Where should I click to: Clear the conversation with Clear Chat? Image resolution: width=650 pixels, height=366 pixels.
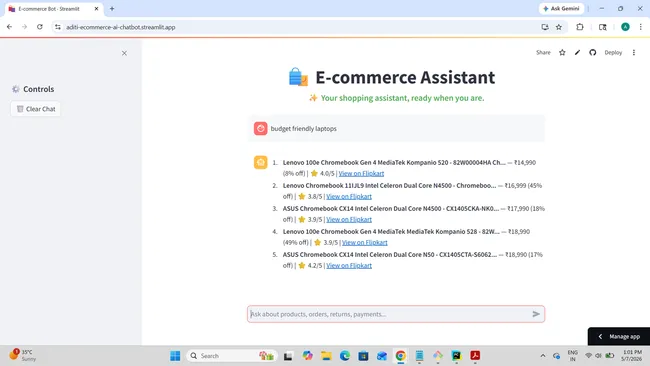coord(36,109)
